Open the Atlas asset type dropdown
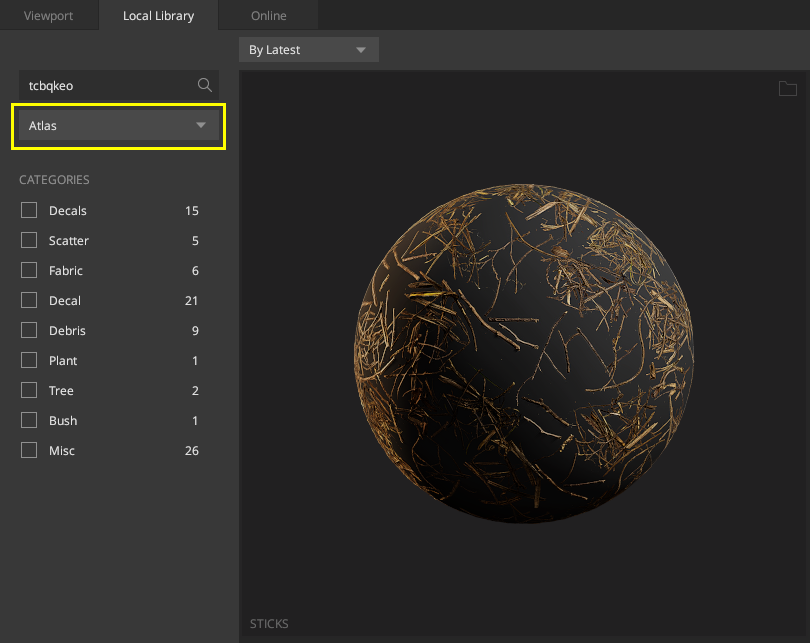 [x=118, y=126]
